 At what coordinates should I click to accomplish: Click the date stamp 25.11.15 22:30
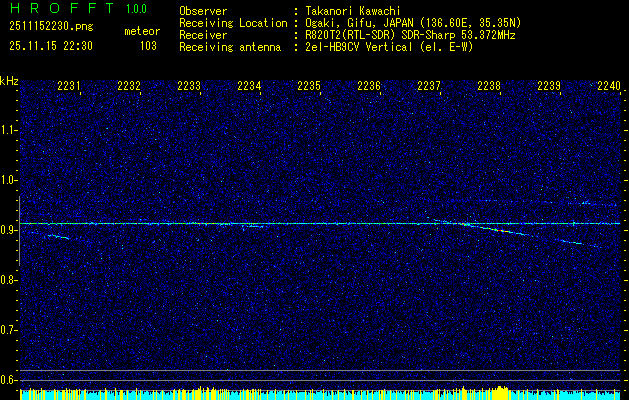[51, 46]
